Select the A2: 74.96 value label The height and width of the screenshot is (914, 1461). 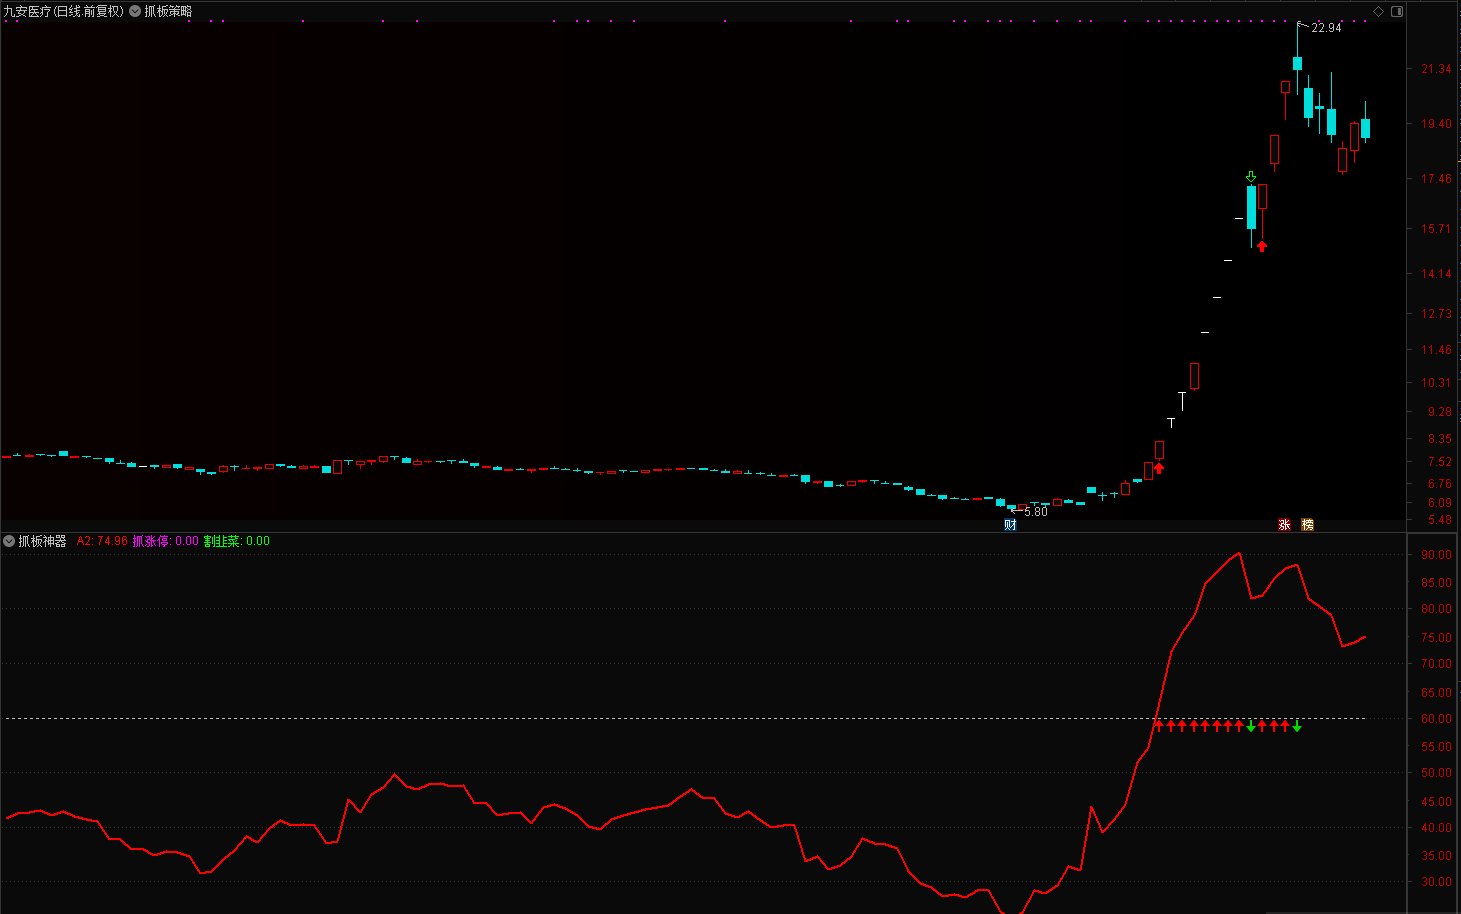point(103,541)
